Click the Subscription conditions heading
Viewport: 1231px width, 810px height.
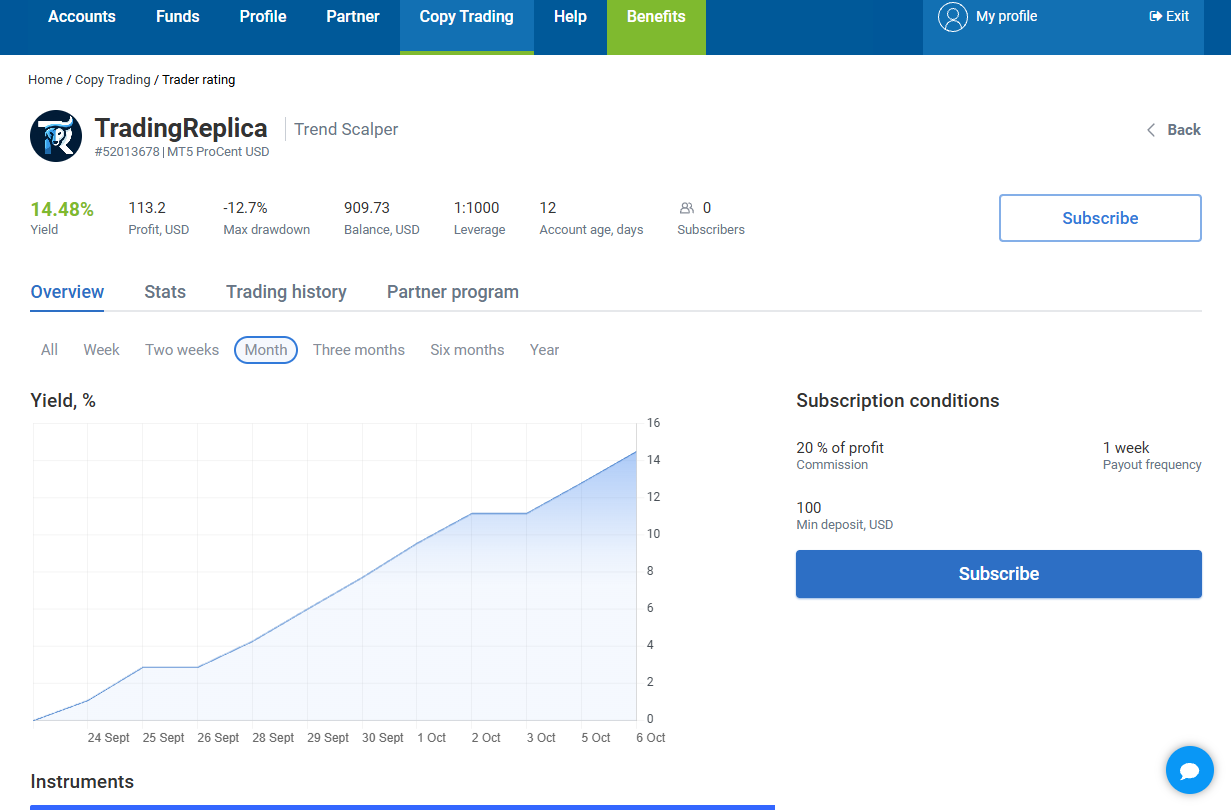(x=898, y=401)
